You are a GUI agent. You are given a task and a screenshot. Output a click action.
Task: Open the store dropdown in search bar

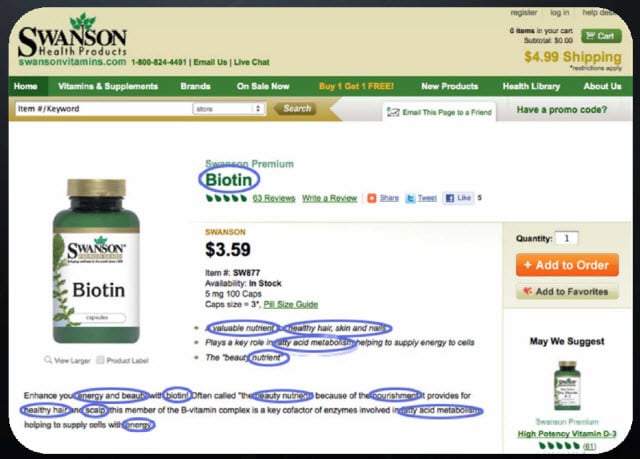click(x=228, y=109)
